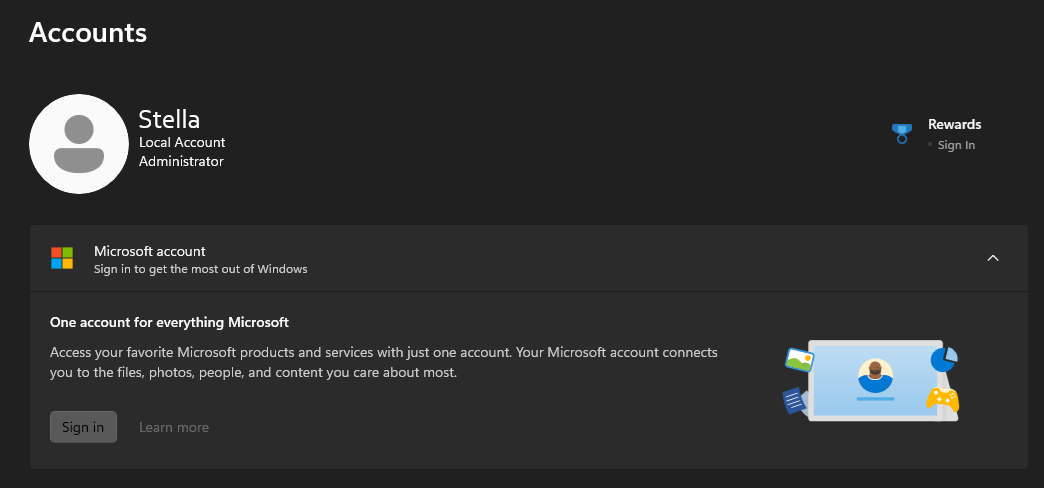Viewport: 1044px width, 488px height.
Task: Click the Accounts page heading
Action: 88,33
